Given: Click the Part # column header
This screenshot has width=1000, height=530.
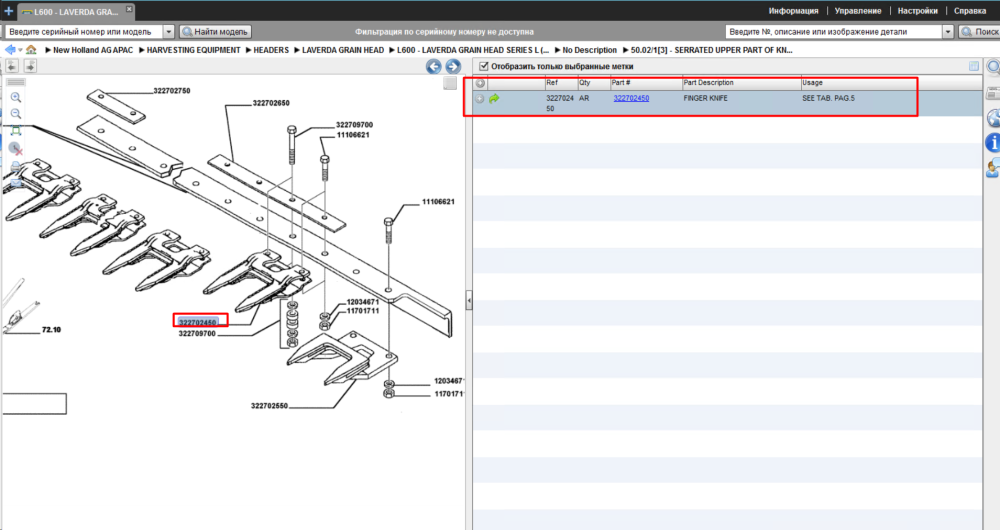Looking at the screenshot, I should tap(646, 83).
